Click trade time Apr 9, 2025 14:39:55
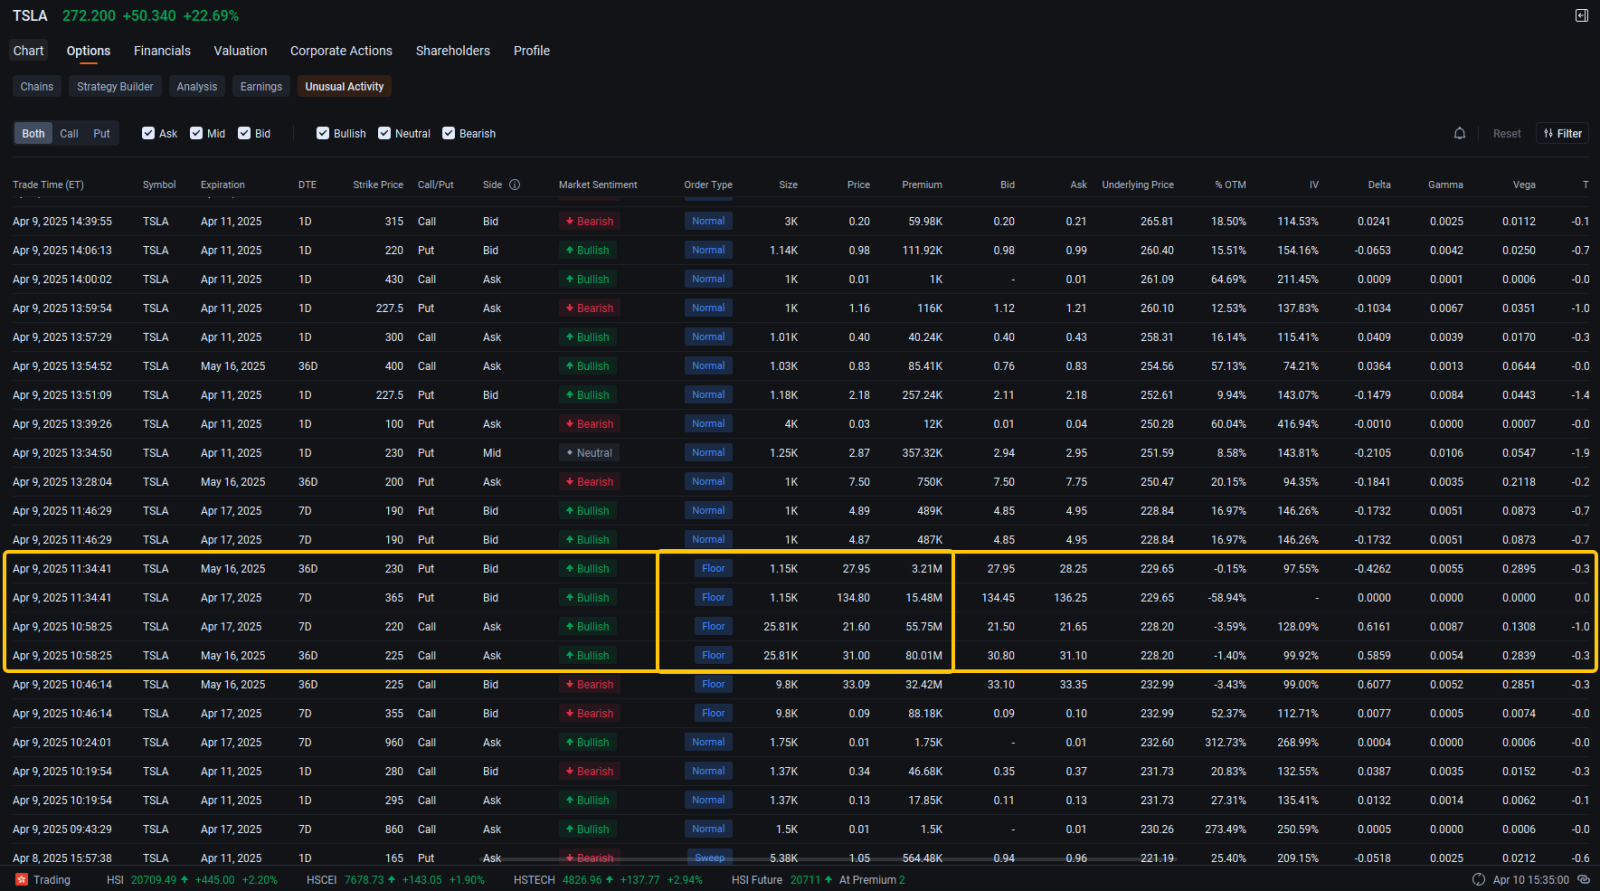1600x891 pixels. [62, 222]
